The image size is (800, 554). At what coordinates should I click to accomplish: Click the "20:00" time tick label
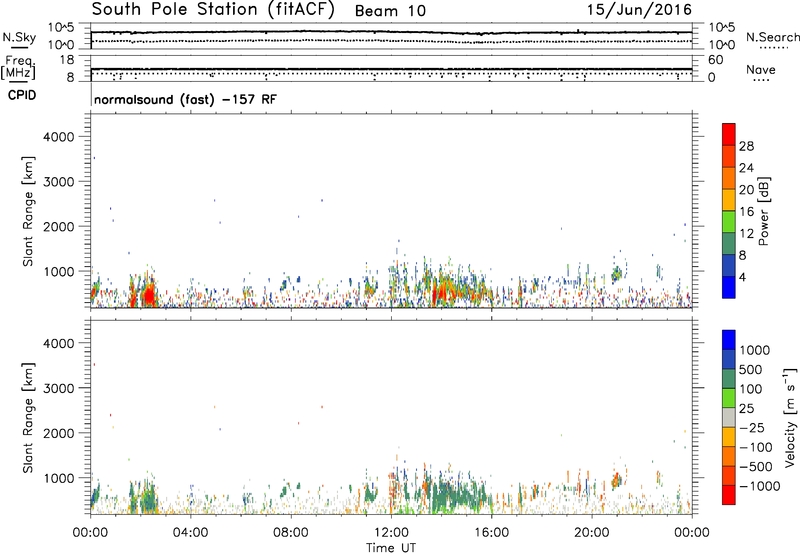point(591,533)
